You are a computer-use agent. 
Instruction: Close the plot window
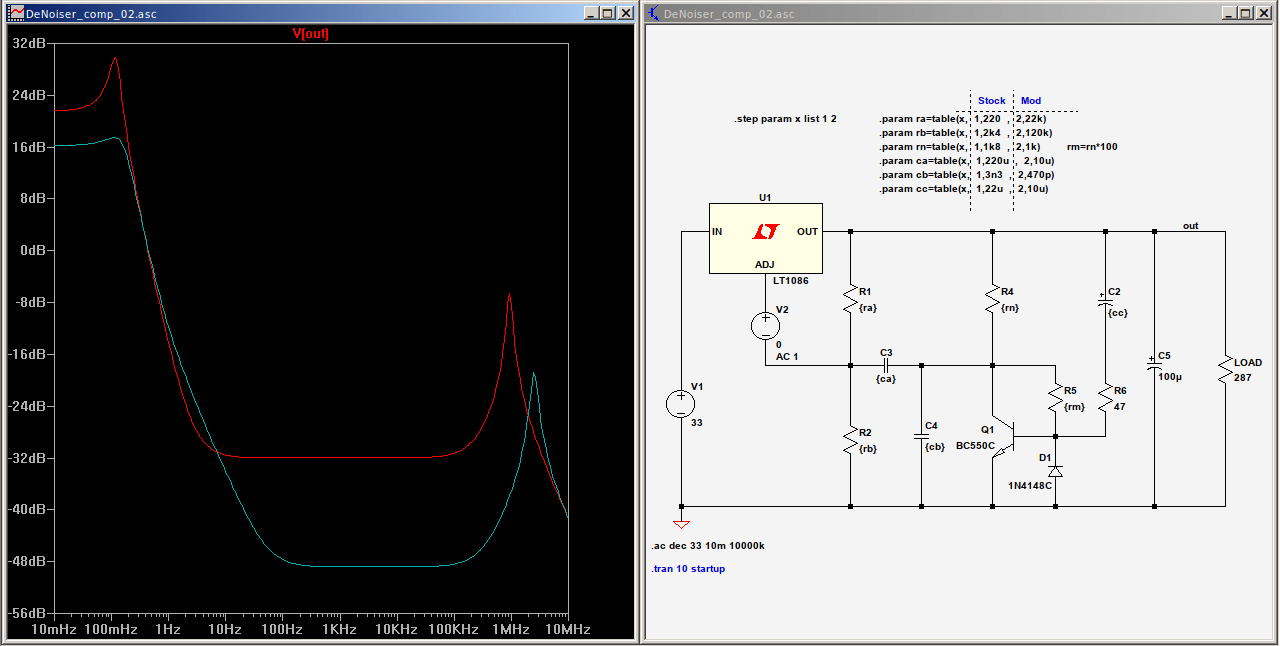tap(626, 13)
